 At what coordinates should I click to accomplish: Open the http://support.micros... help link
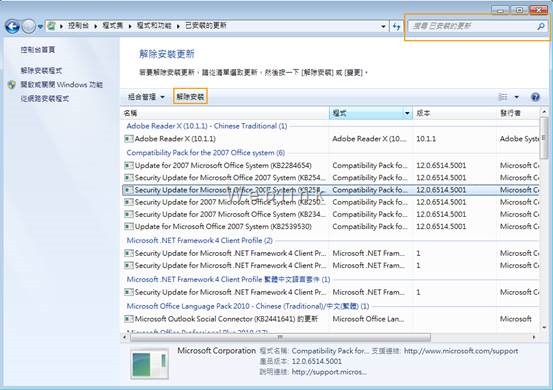329,372
